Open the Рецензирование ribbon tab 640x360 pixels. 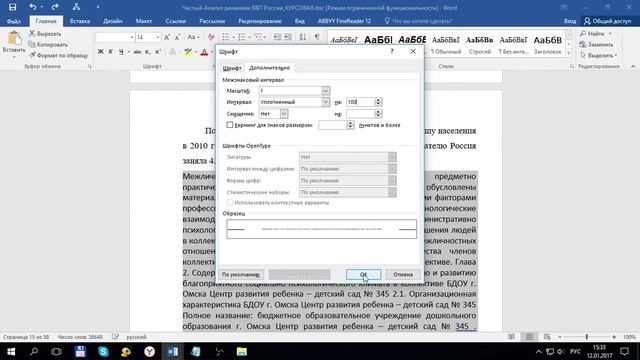pyautogui.click(x=260, y=21)
